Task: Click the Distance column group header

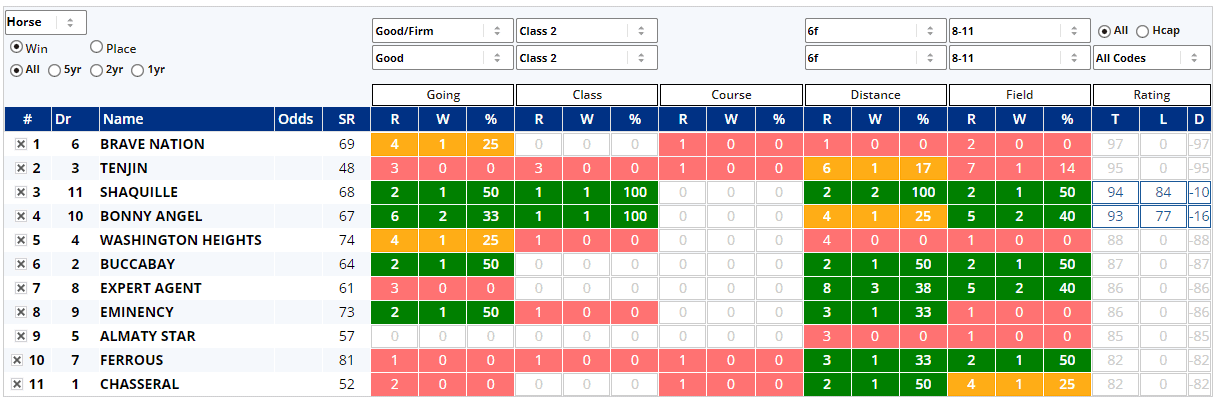Action: coord(875,95)
